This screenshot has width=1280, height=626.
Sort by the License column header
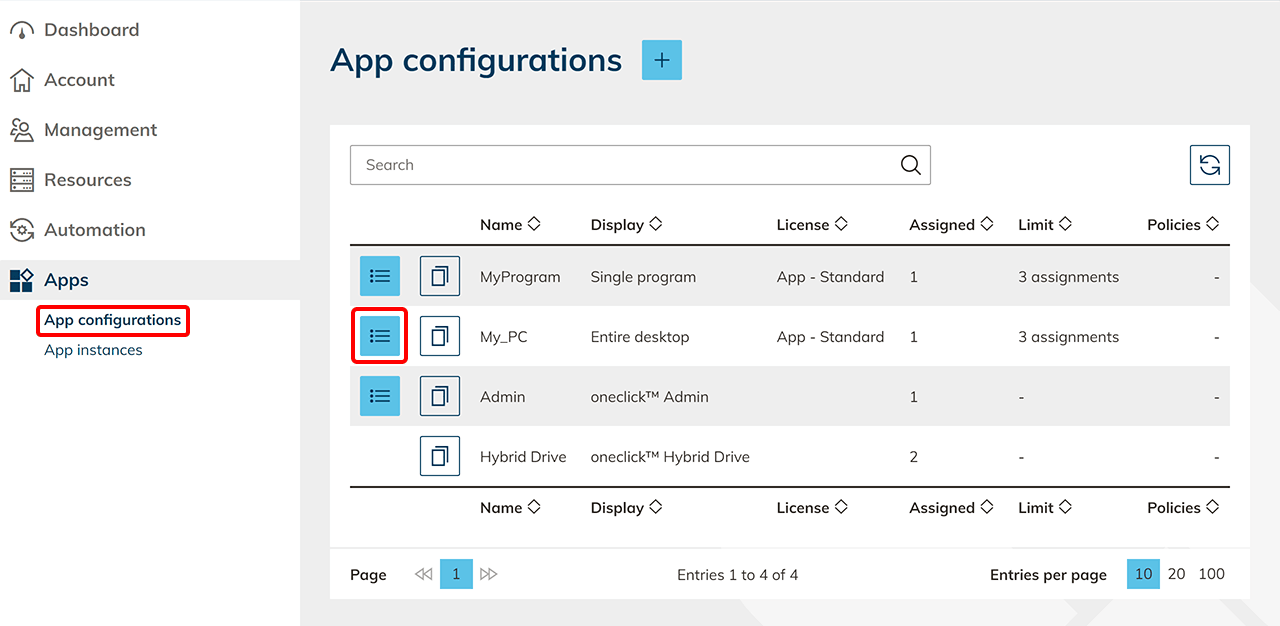(x=811, y=225)
